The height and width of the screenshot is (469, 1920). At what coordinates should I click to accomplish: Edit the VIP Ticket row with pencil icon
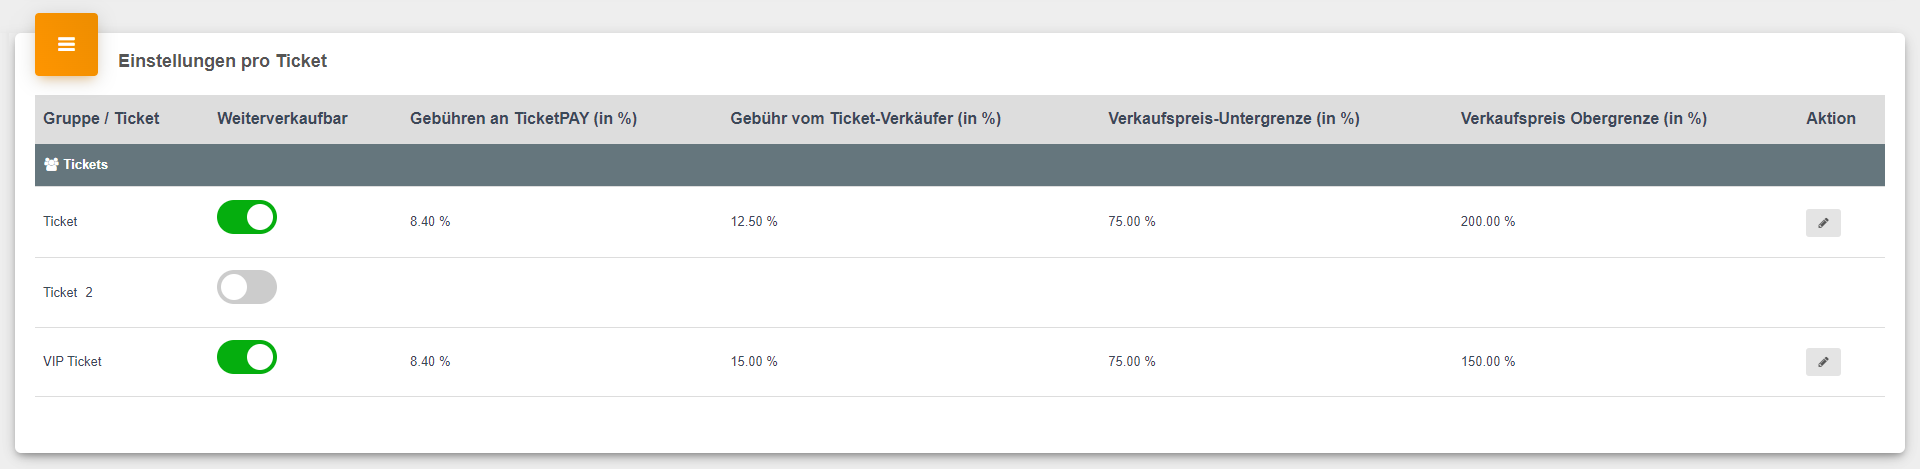[x=1823, y=362]
